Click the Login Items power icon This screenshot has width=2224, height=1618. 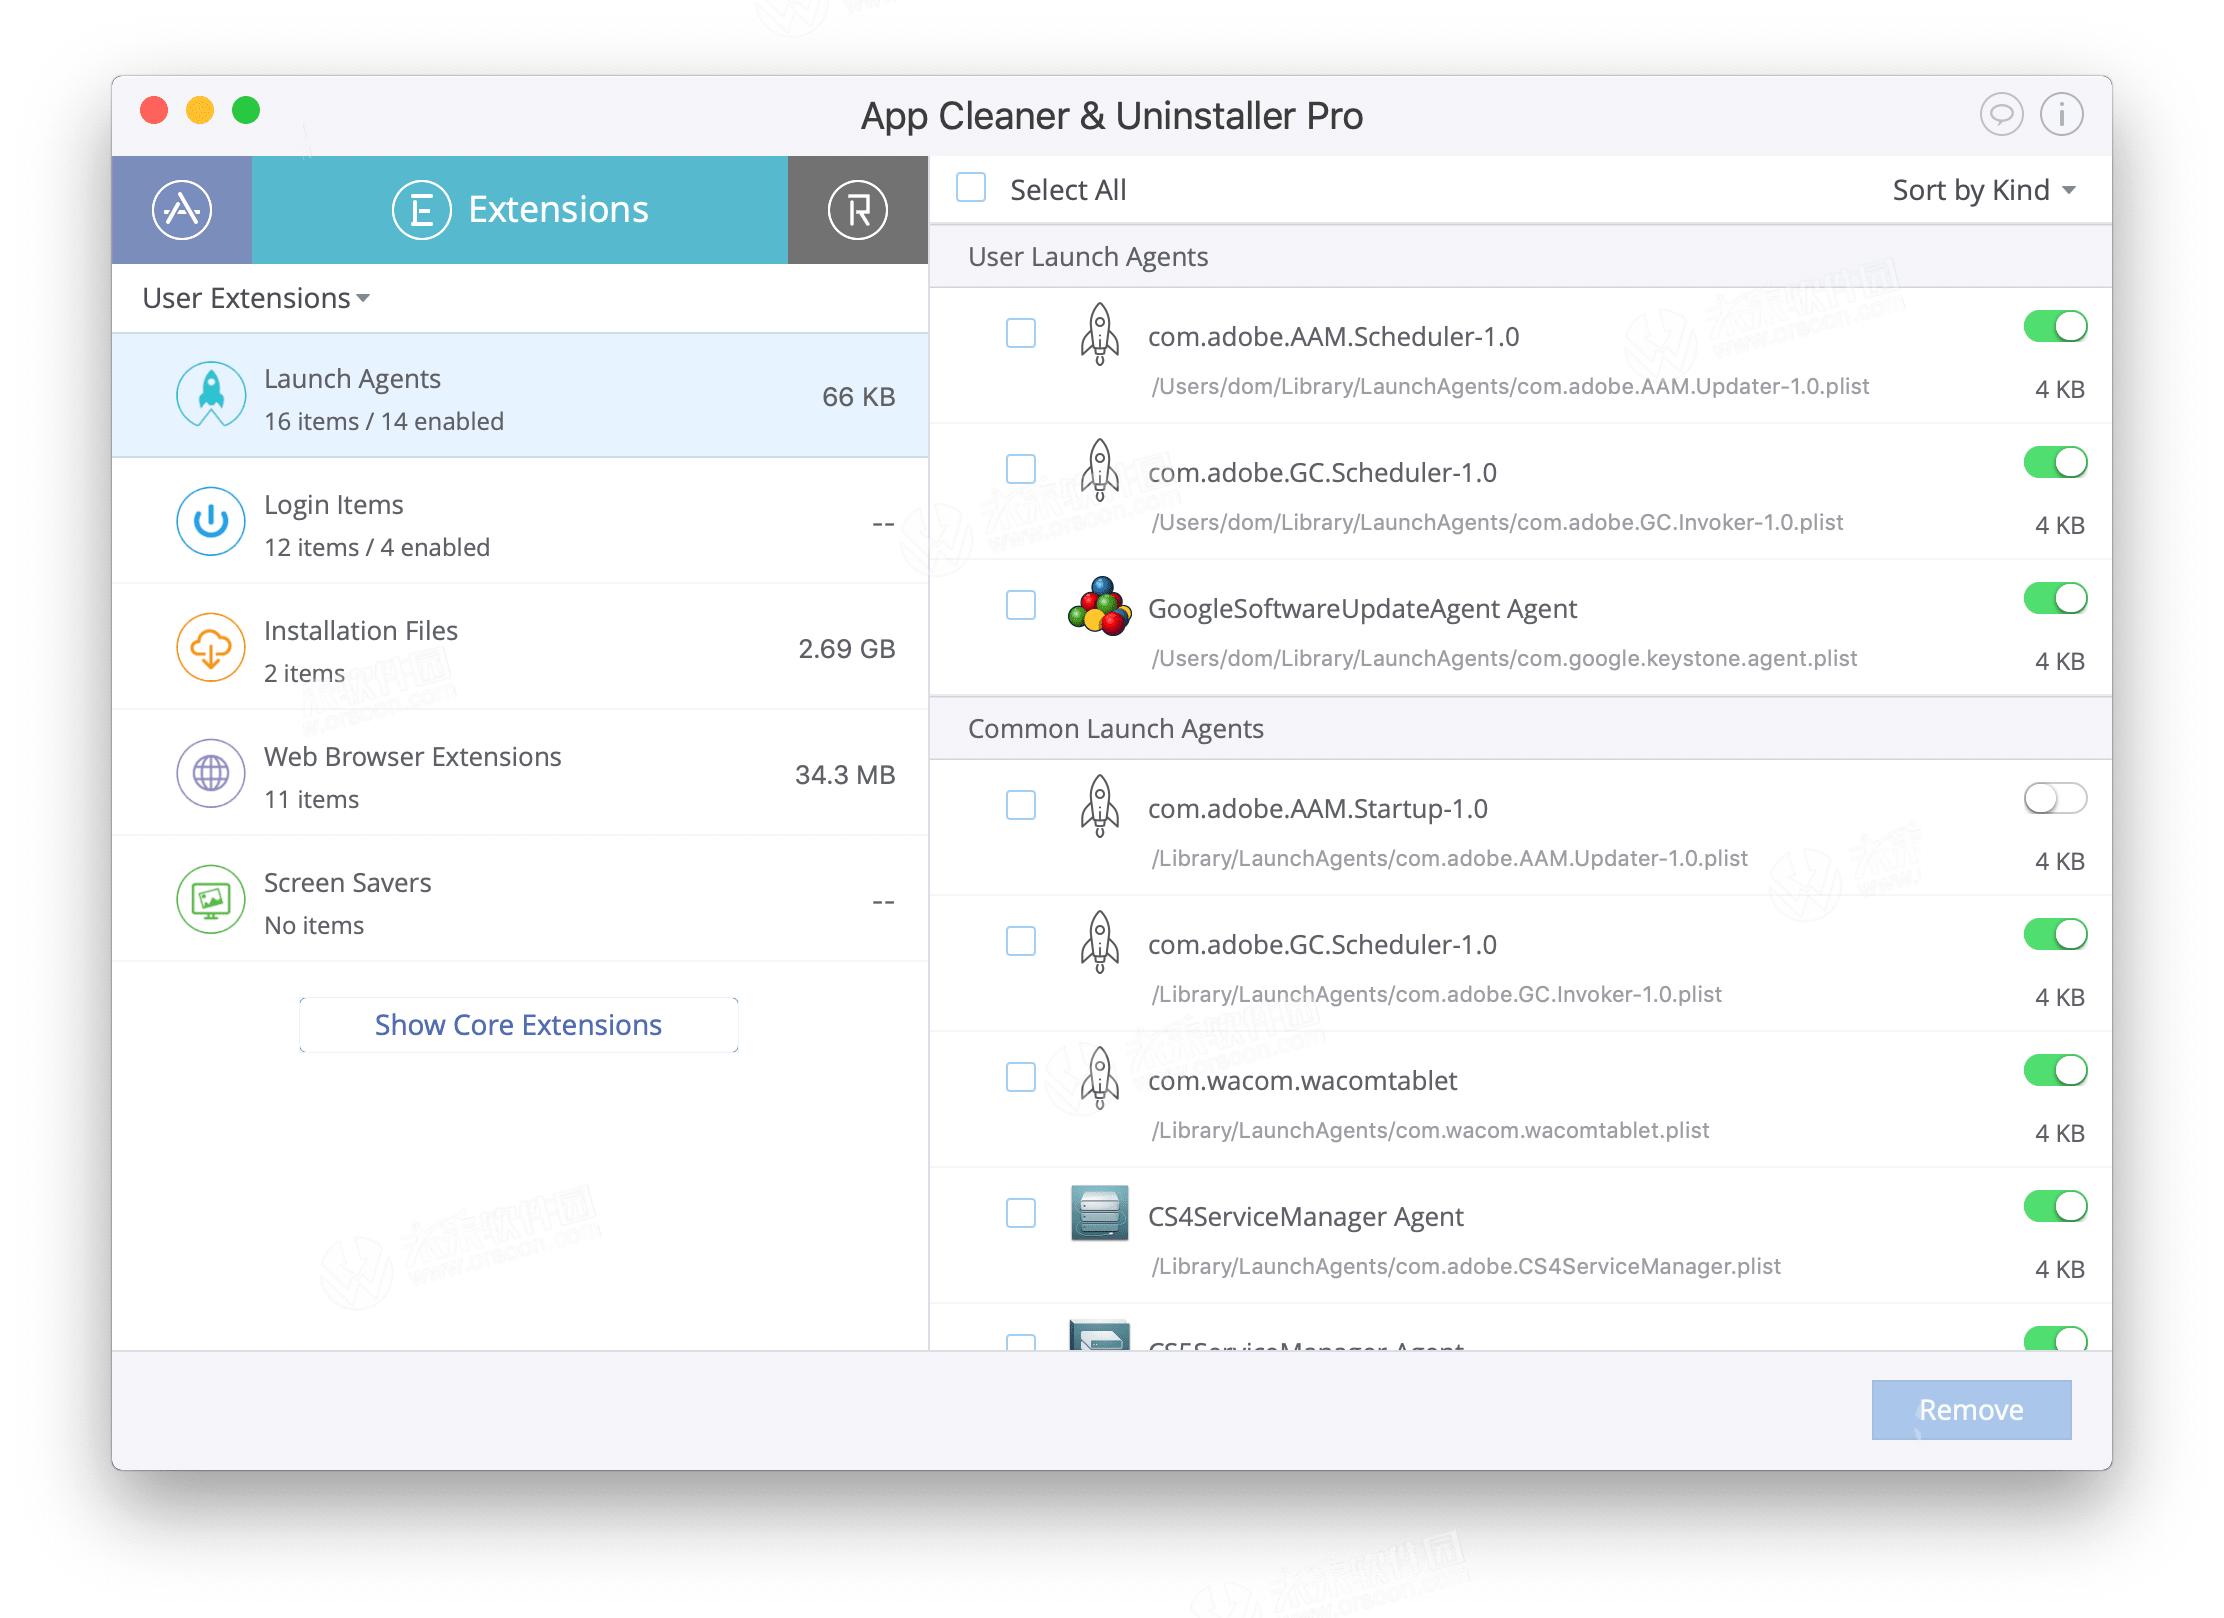click(210, 521)
